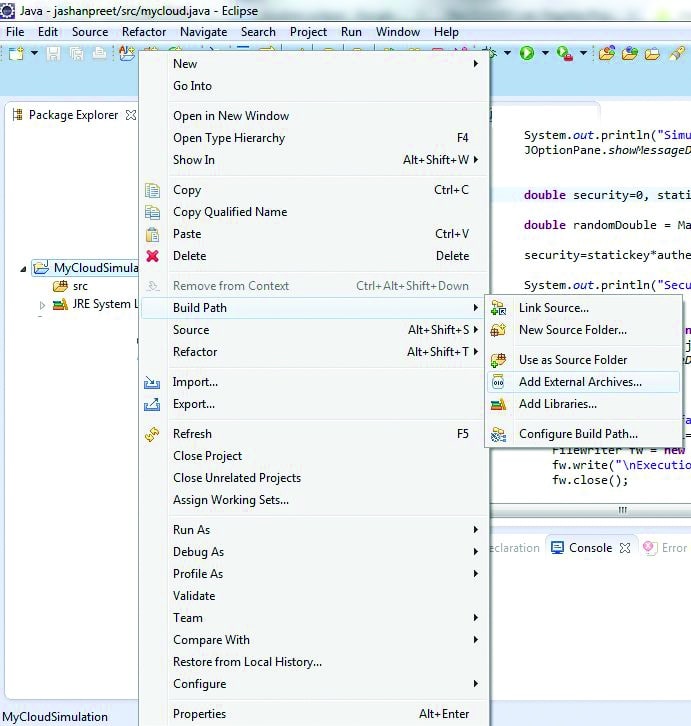The width and height of the screenshot is (691, 726).
Task: Close the Package Explorer view tab
Action: [130, 115]
